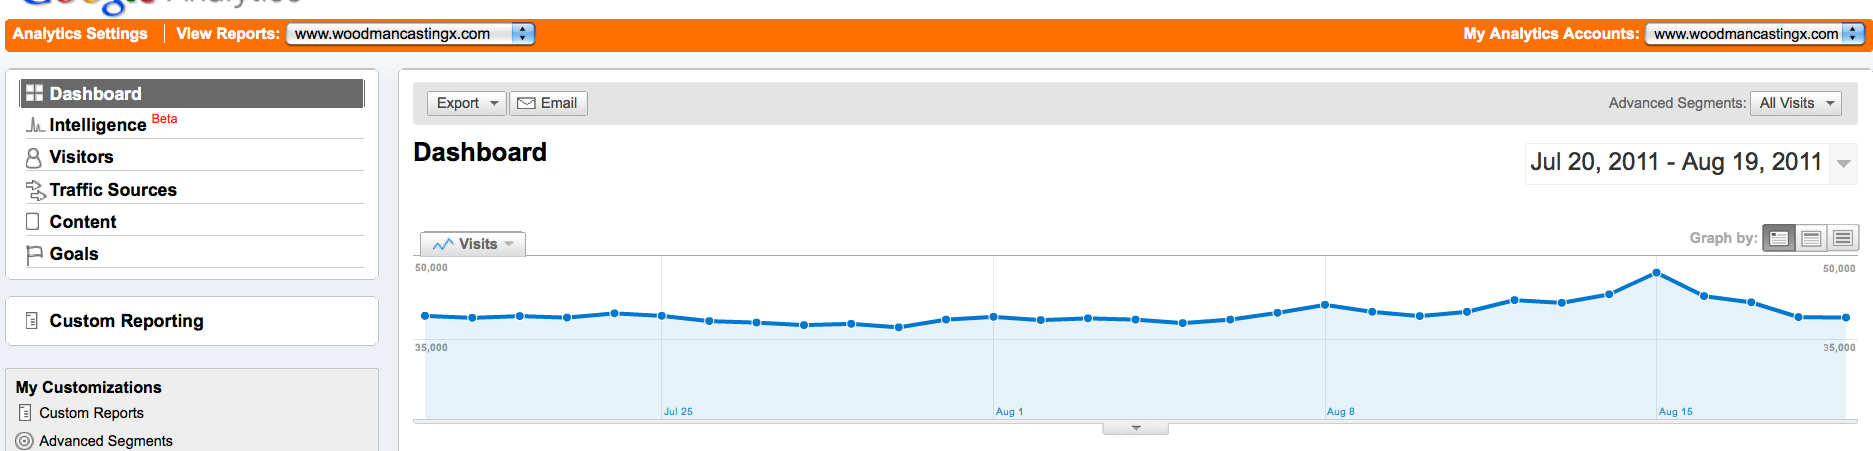Switch graph to the middle Graph by view
1873x451 pixels.
(1810, 238)
